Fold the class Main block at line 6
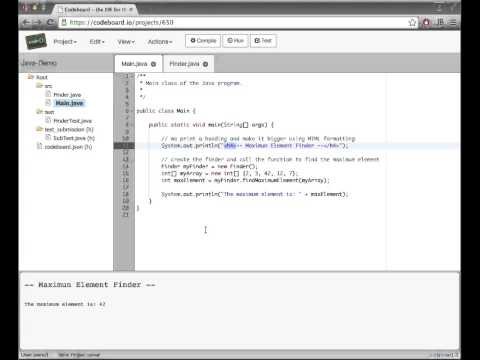480x360 pixels. coord(132,111)
